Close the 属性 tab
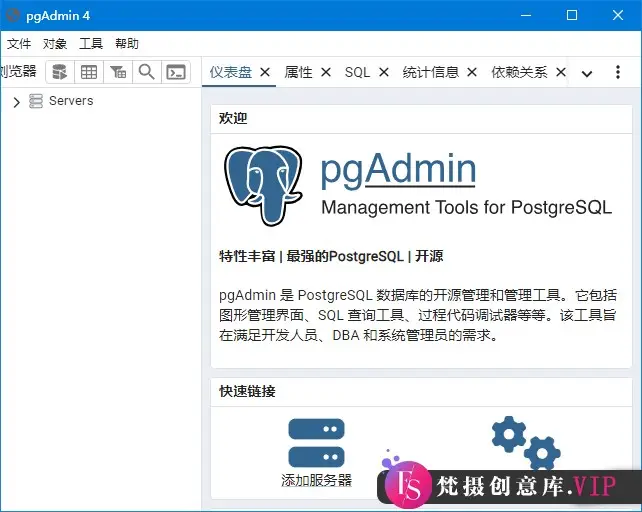Viewport: 642px width, 512px height. point(326,72)
